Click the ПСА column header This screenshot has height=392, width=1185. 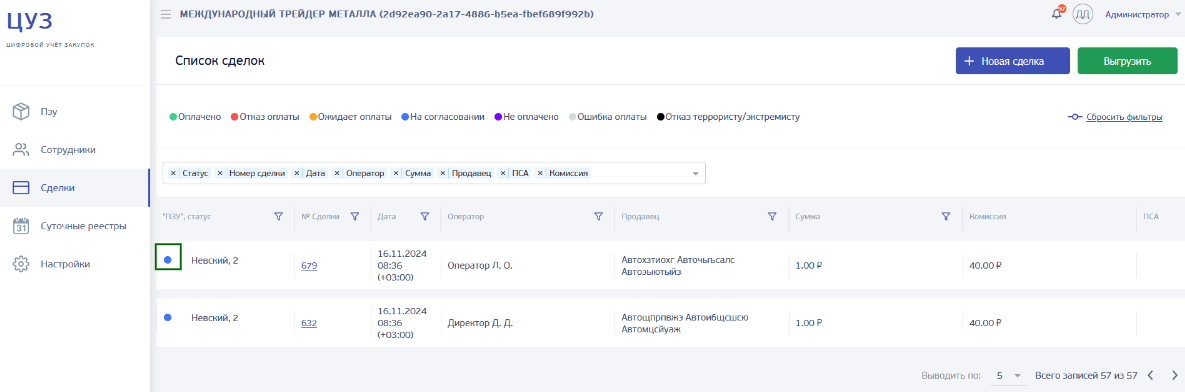coord(1150,217)
